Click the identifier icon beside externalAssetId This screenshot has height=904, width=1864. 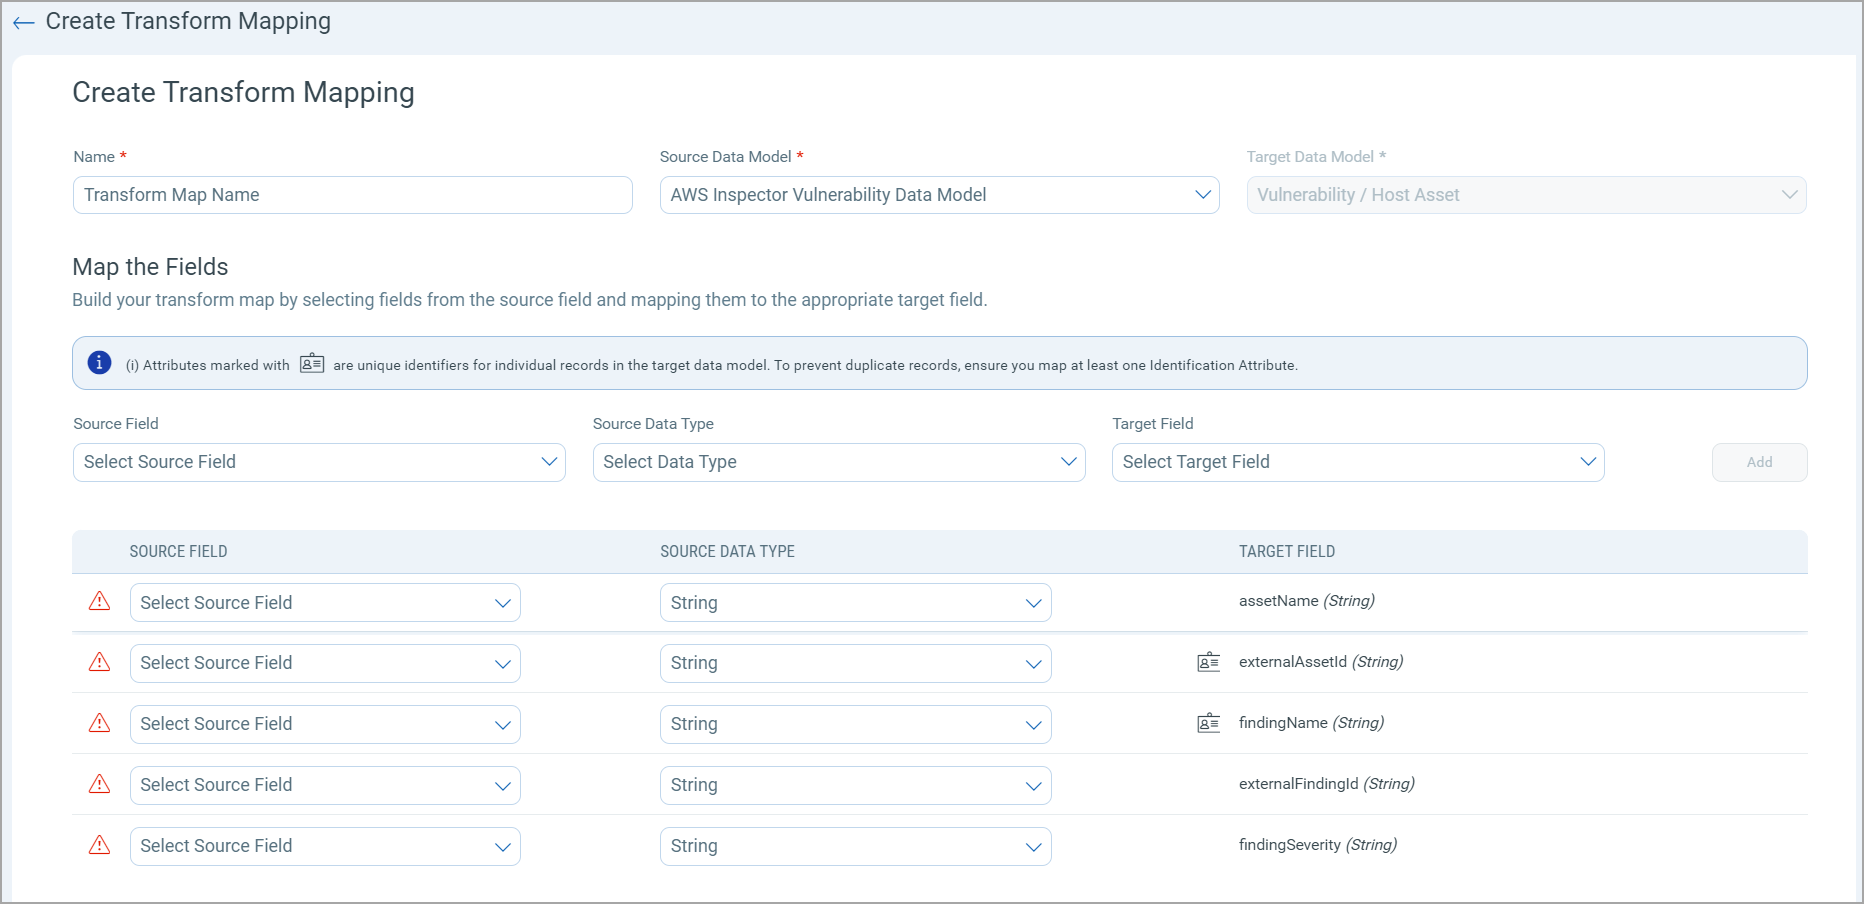click(x=1208, y=662)
